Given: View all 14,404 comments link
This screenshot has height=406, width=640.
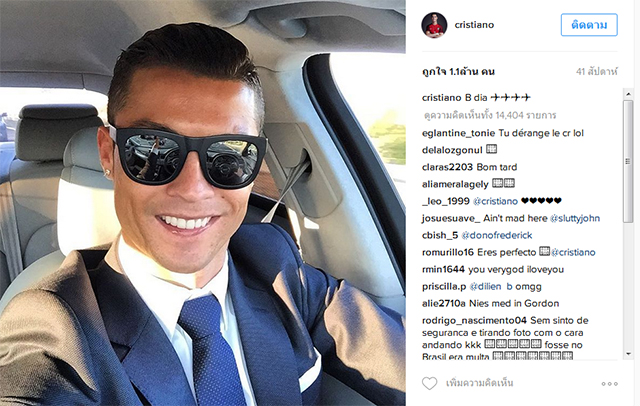Looking at the screenshot, I should tap(490, 115).
